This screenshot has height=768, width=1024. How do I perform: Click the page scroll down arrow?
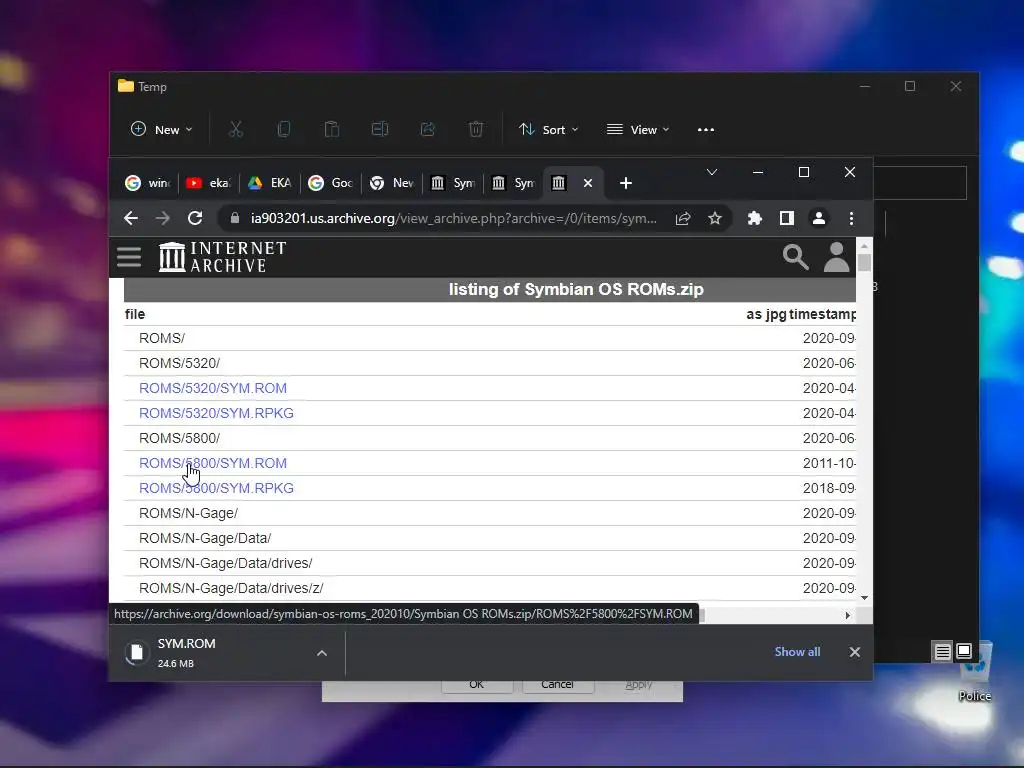[x=865, y=598]
